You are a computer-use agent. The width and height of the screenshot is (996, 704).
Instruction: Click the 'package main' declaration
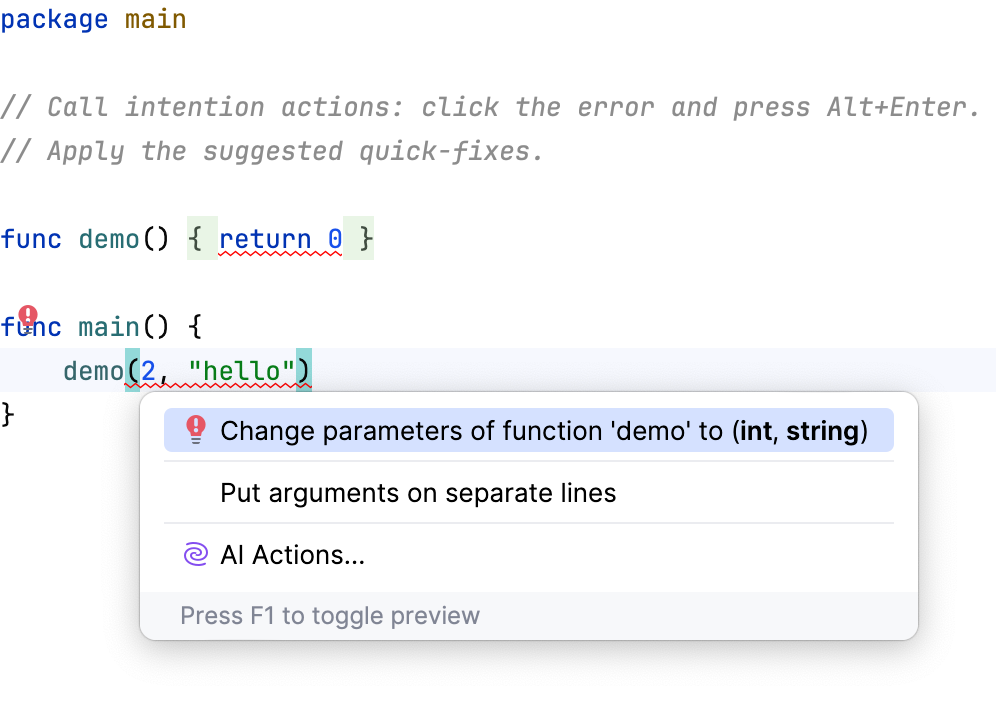click(93, 18)
